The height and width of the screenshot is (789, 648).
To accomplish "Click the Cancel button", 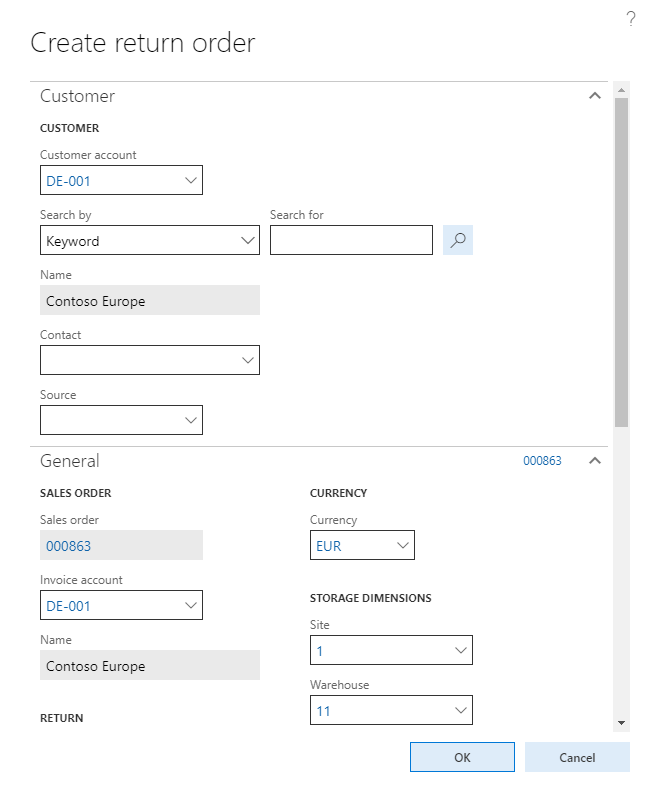I will [x=577, y=757].
